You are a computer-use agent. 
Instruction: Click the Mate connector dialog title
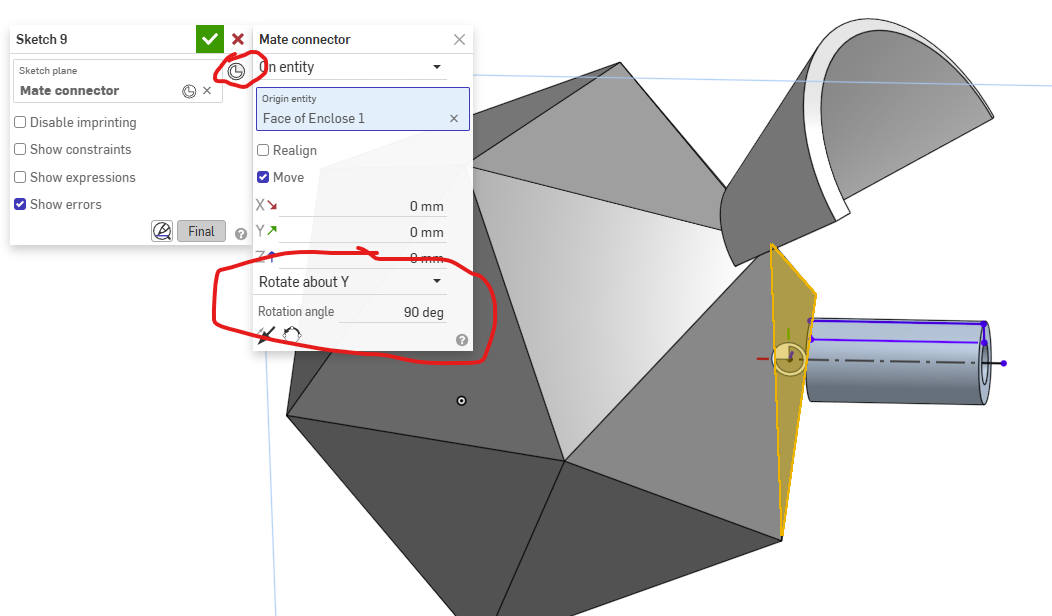[x=305, y=40]
